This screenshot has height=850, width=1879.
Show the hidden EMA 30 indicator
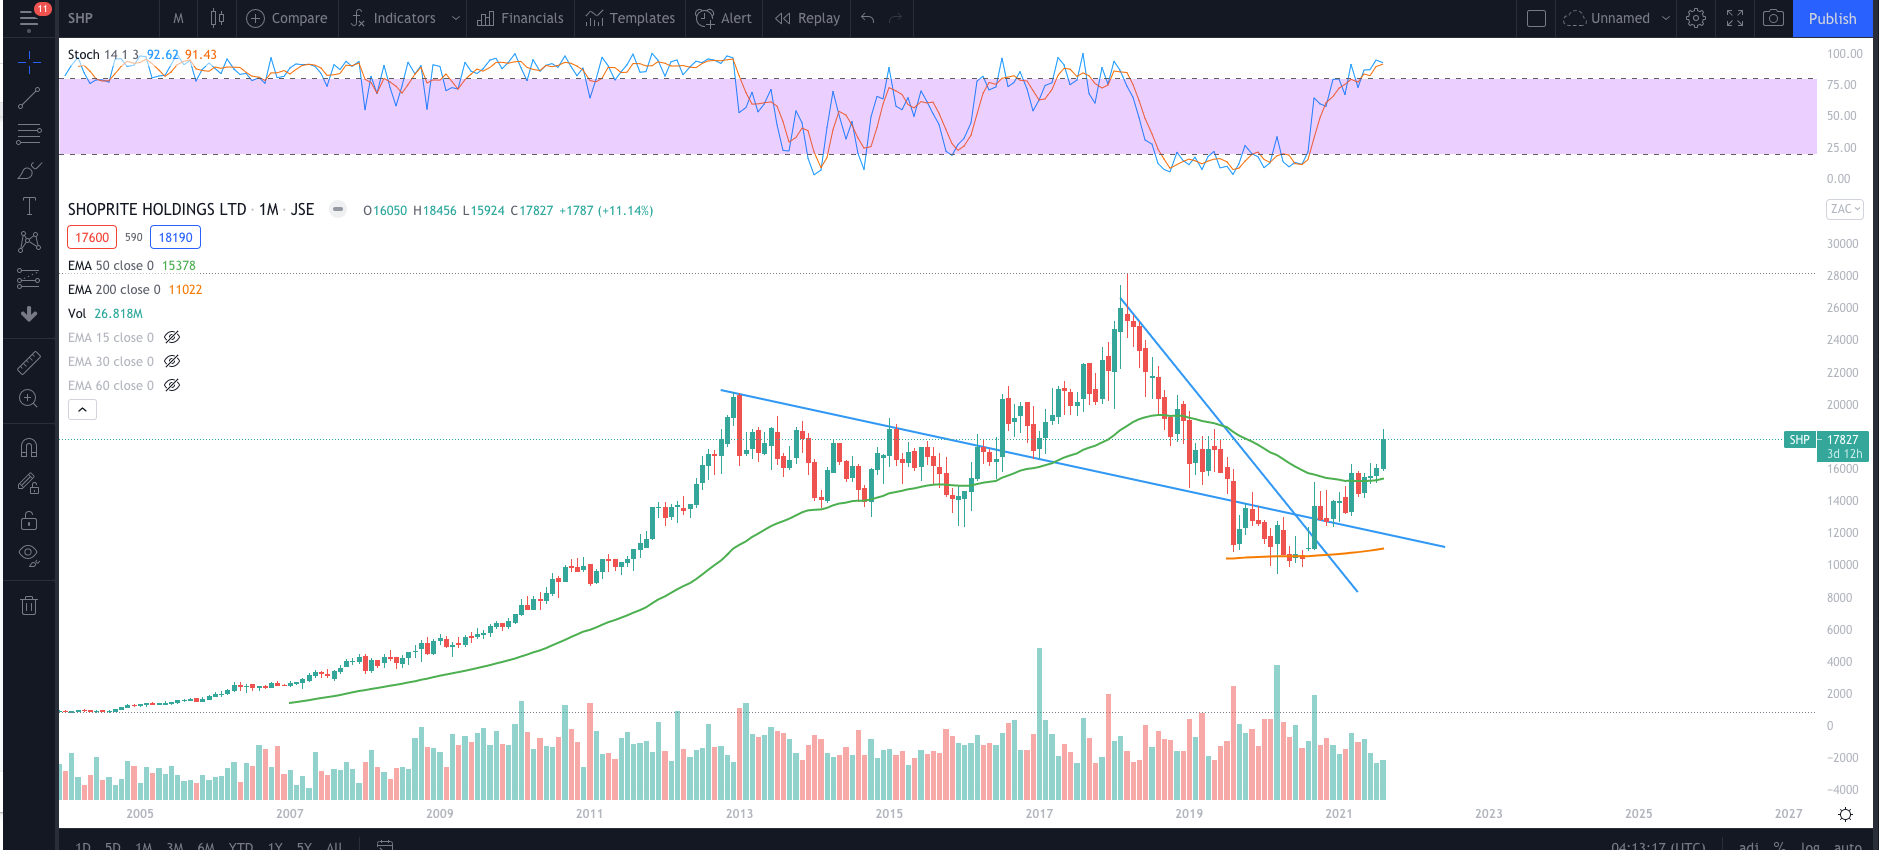point(172,362)
